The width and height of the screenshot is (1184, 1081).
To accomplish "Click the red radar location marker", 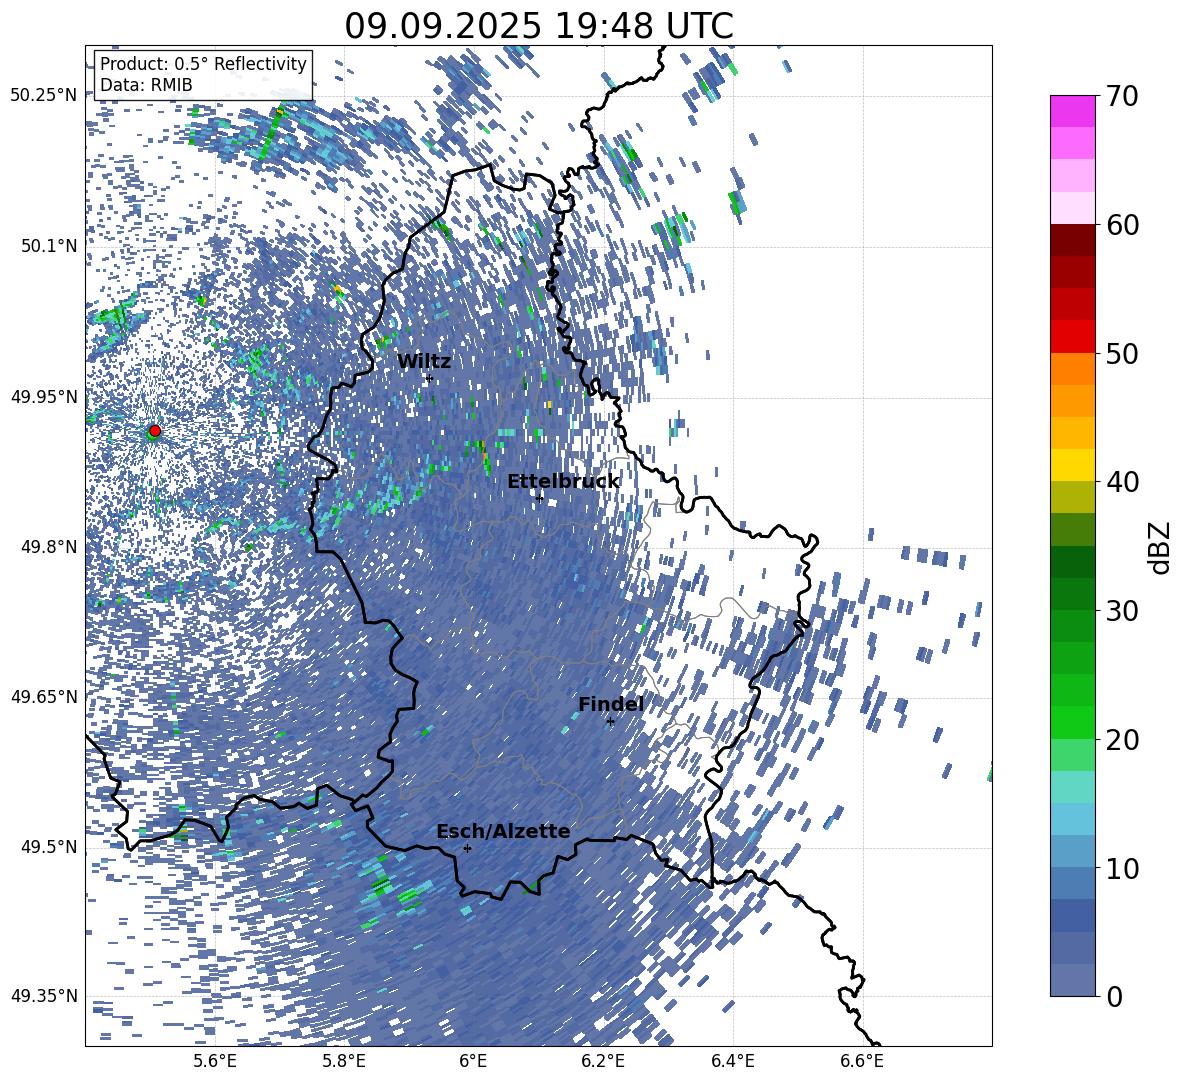I will point(155,430).
